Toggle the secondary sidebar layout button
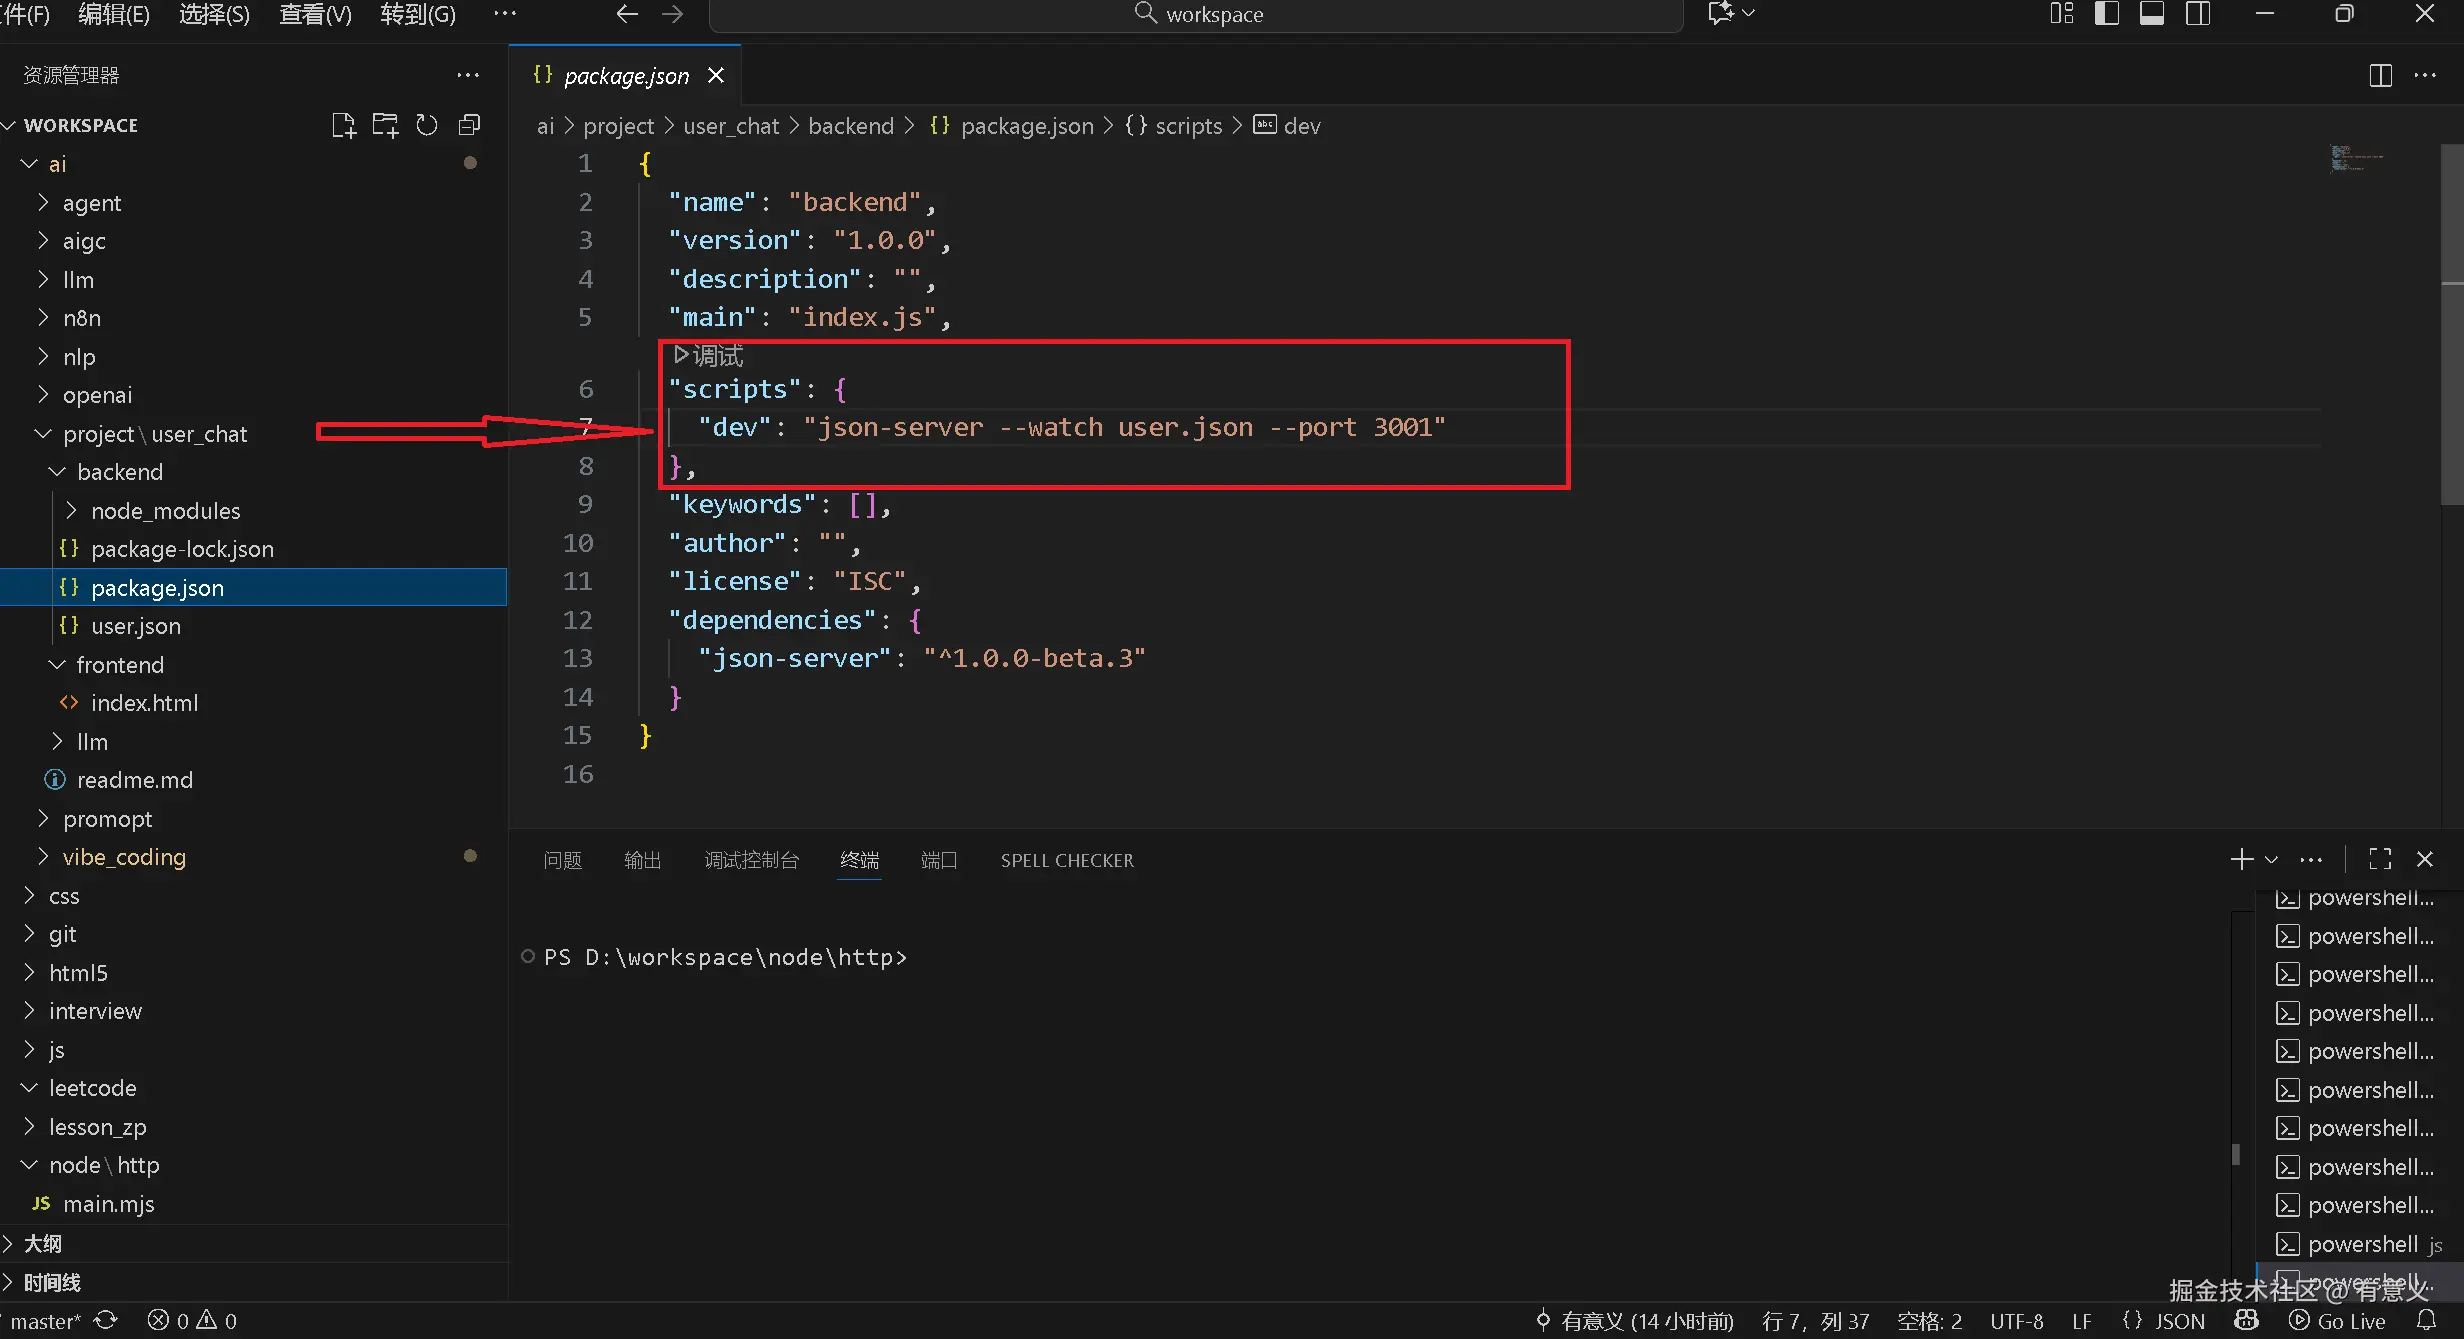Image resolution: width=2464 pixels, height=1339 pixels. pos(2198,14)
